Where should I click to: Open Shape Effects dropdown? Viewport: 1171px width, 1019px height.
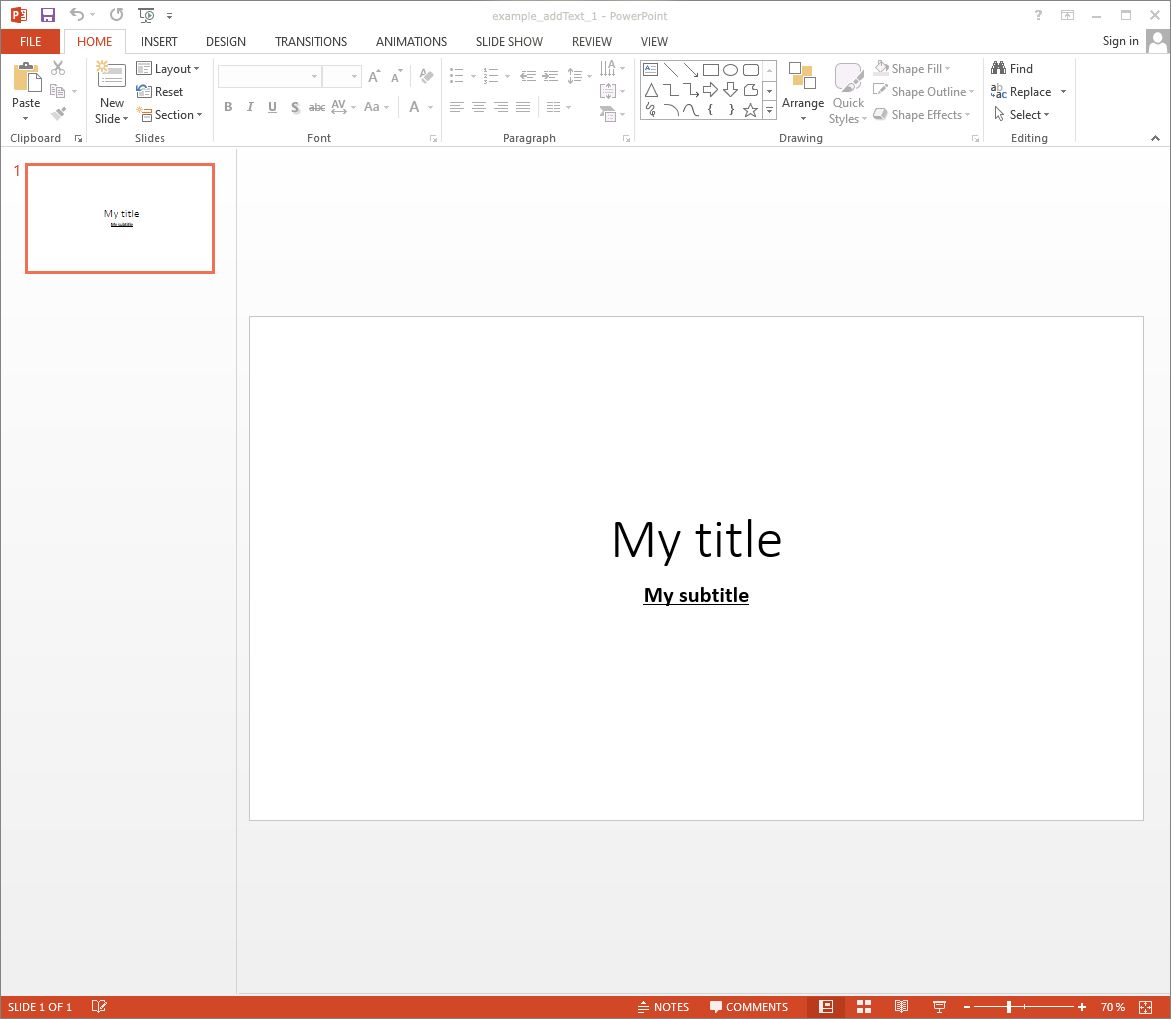point(922,114)
